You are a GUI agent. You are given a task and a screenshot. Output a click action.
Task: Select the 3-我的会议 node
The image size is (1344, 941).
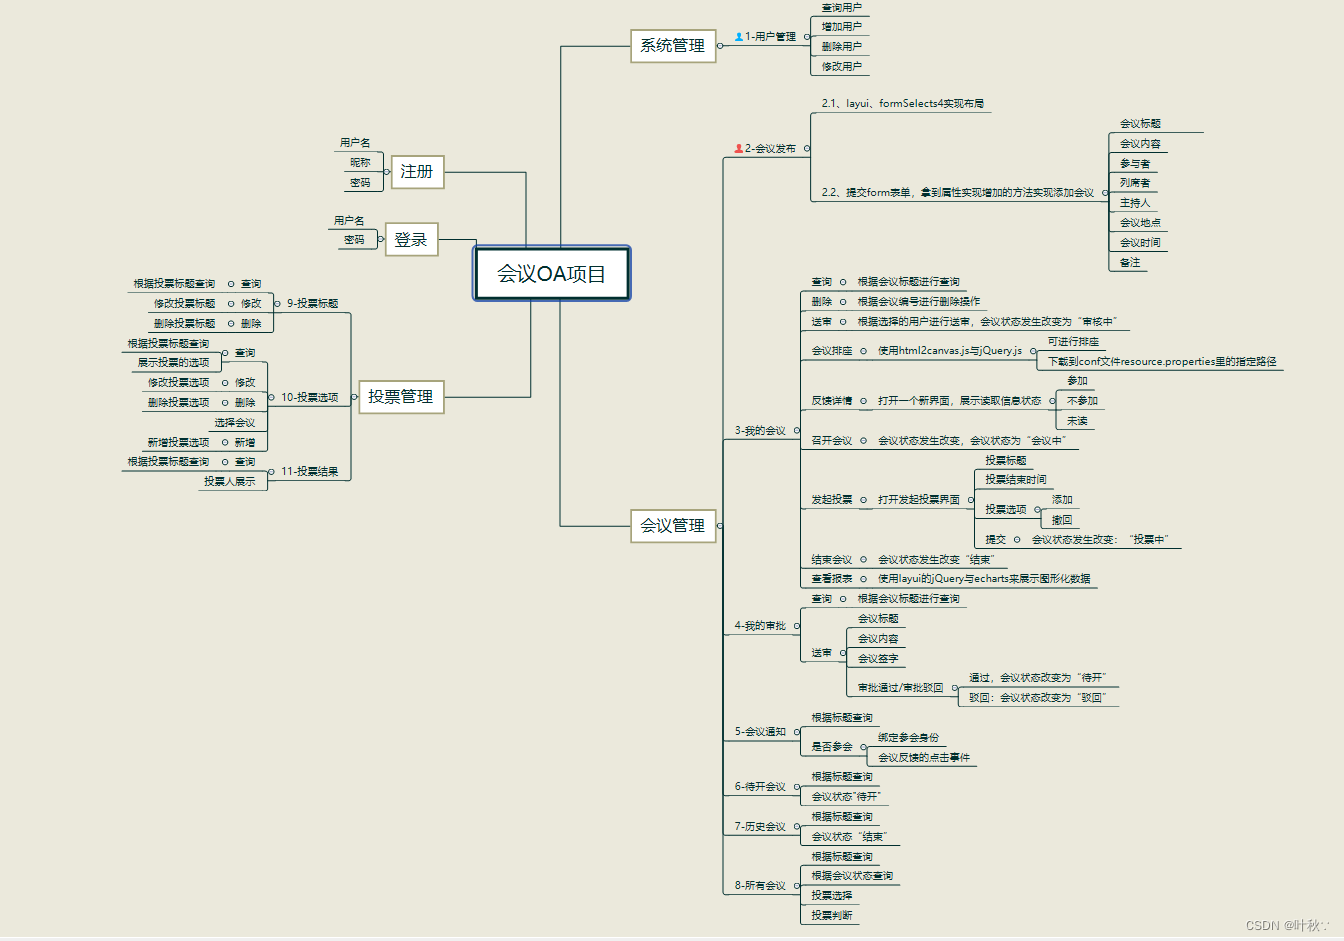point(760,431)
